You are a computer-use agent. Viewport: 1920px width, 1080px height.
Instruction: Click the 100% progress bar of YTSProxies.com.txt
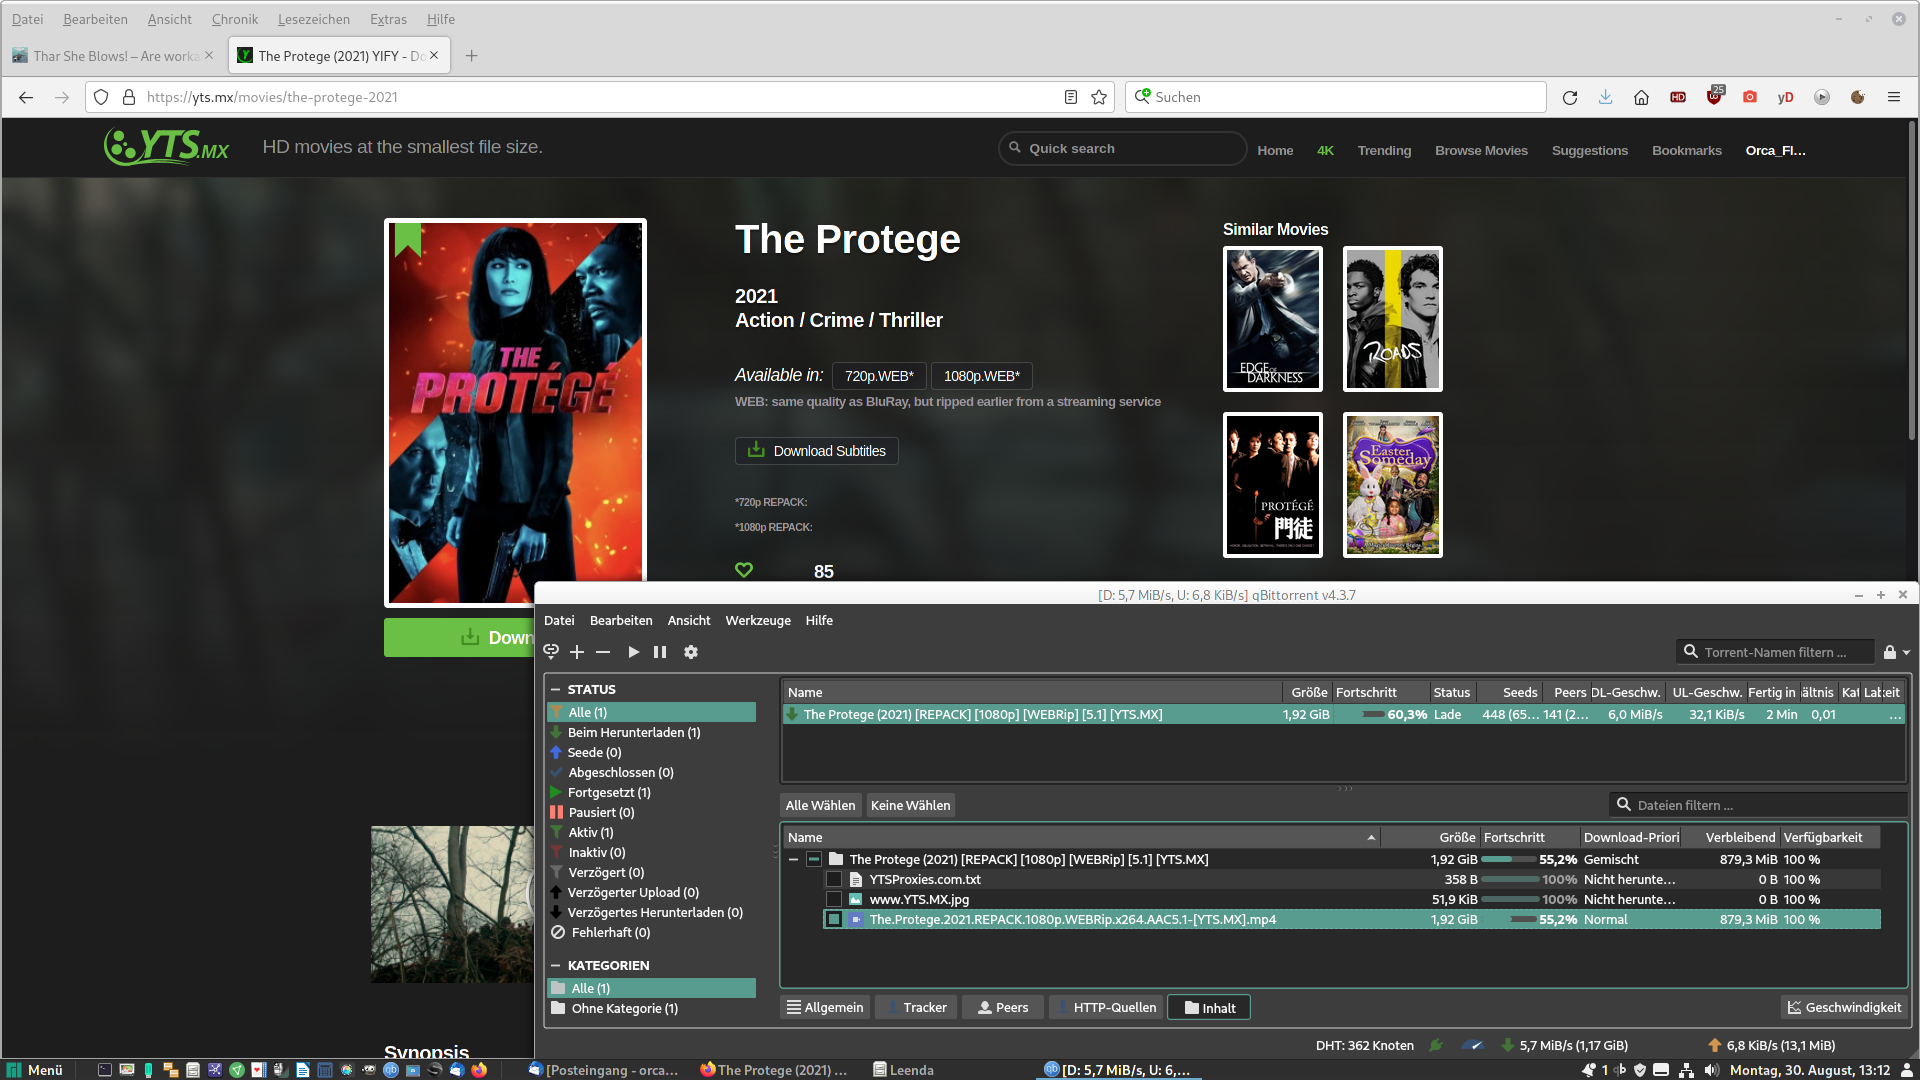click(1530, 879)
